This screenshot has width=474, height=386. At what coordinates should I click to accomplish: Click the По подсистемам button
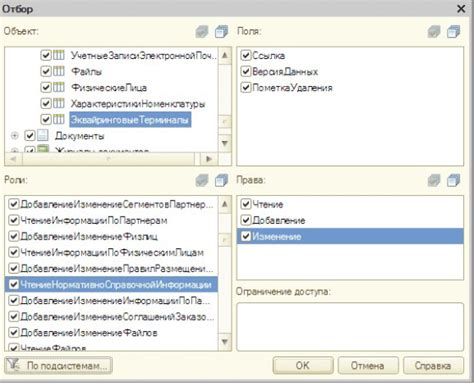tap(59, 365)
